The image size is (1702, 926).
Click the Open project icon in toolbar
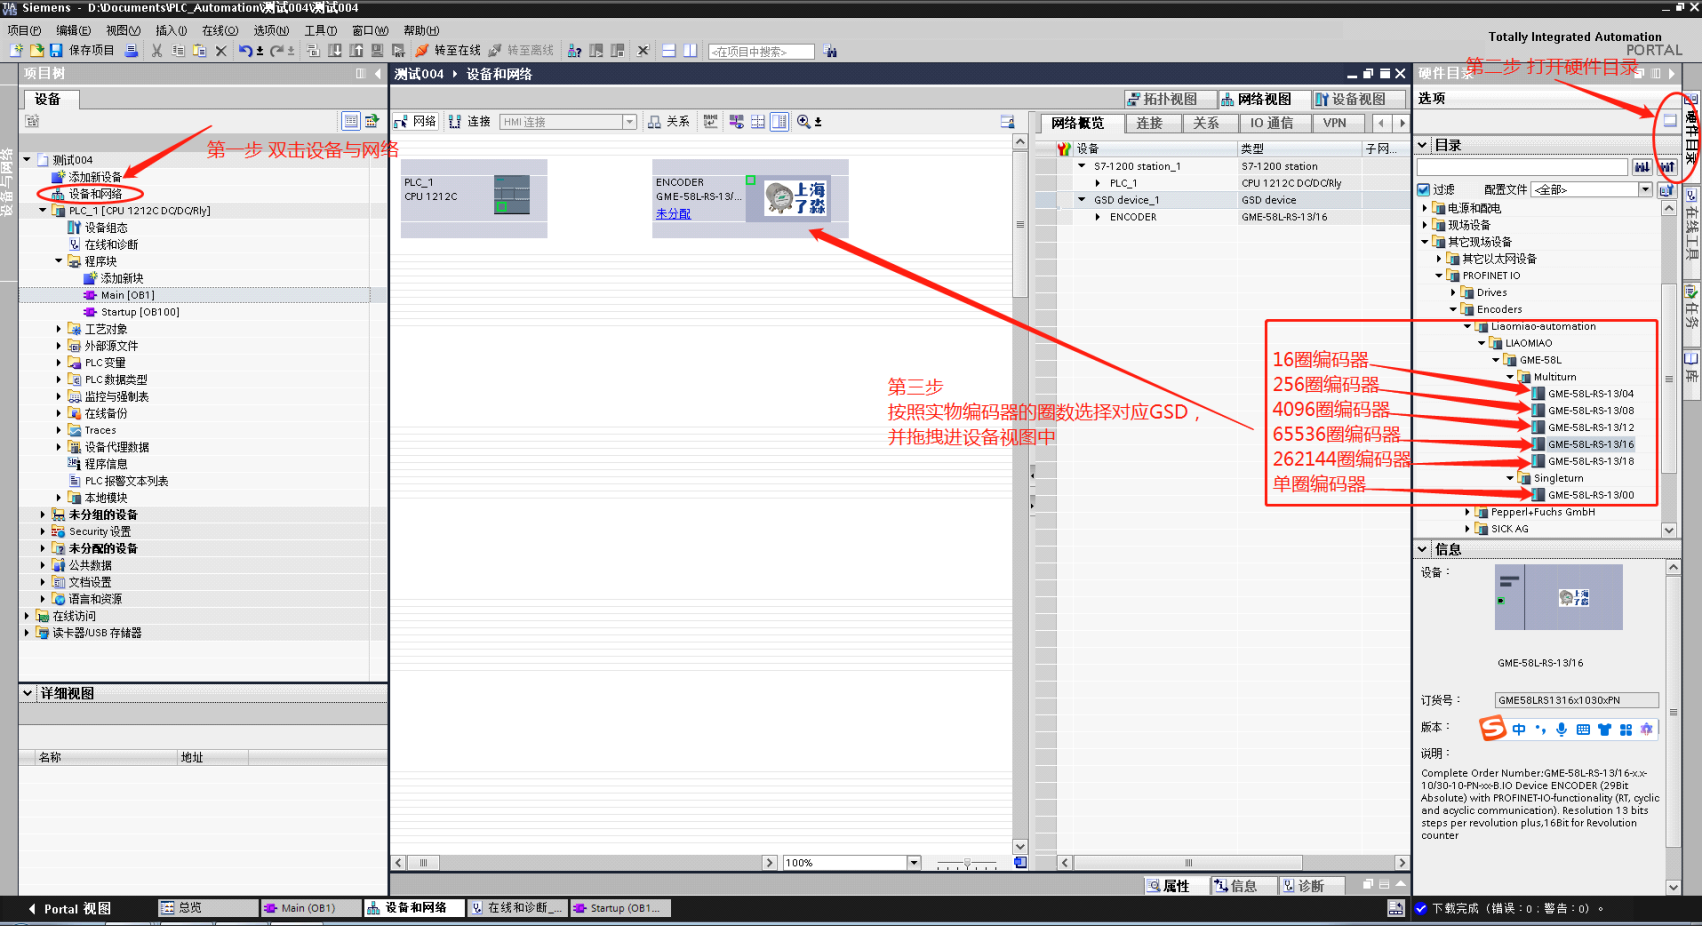click(x=36, y=50)
